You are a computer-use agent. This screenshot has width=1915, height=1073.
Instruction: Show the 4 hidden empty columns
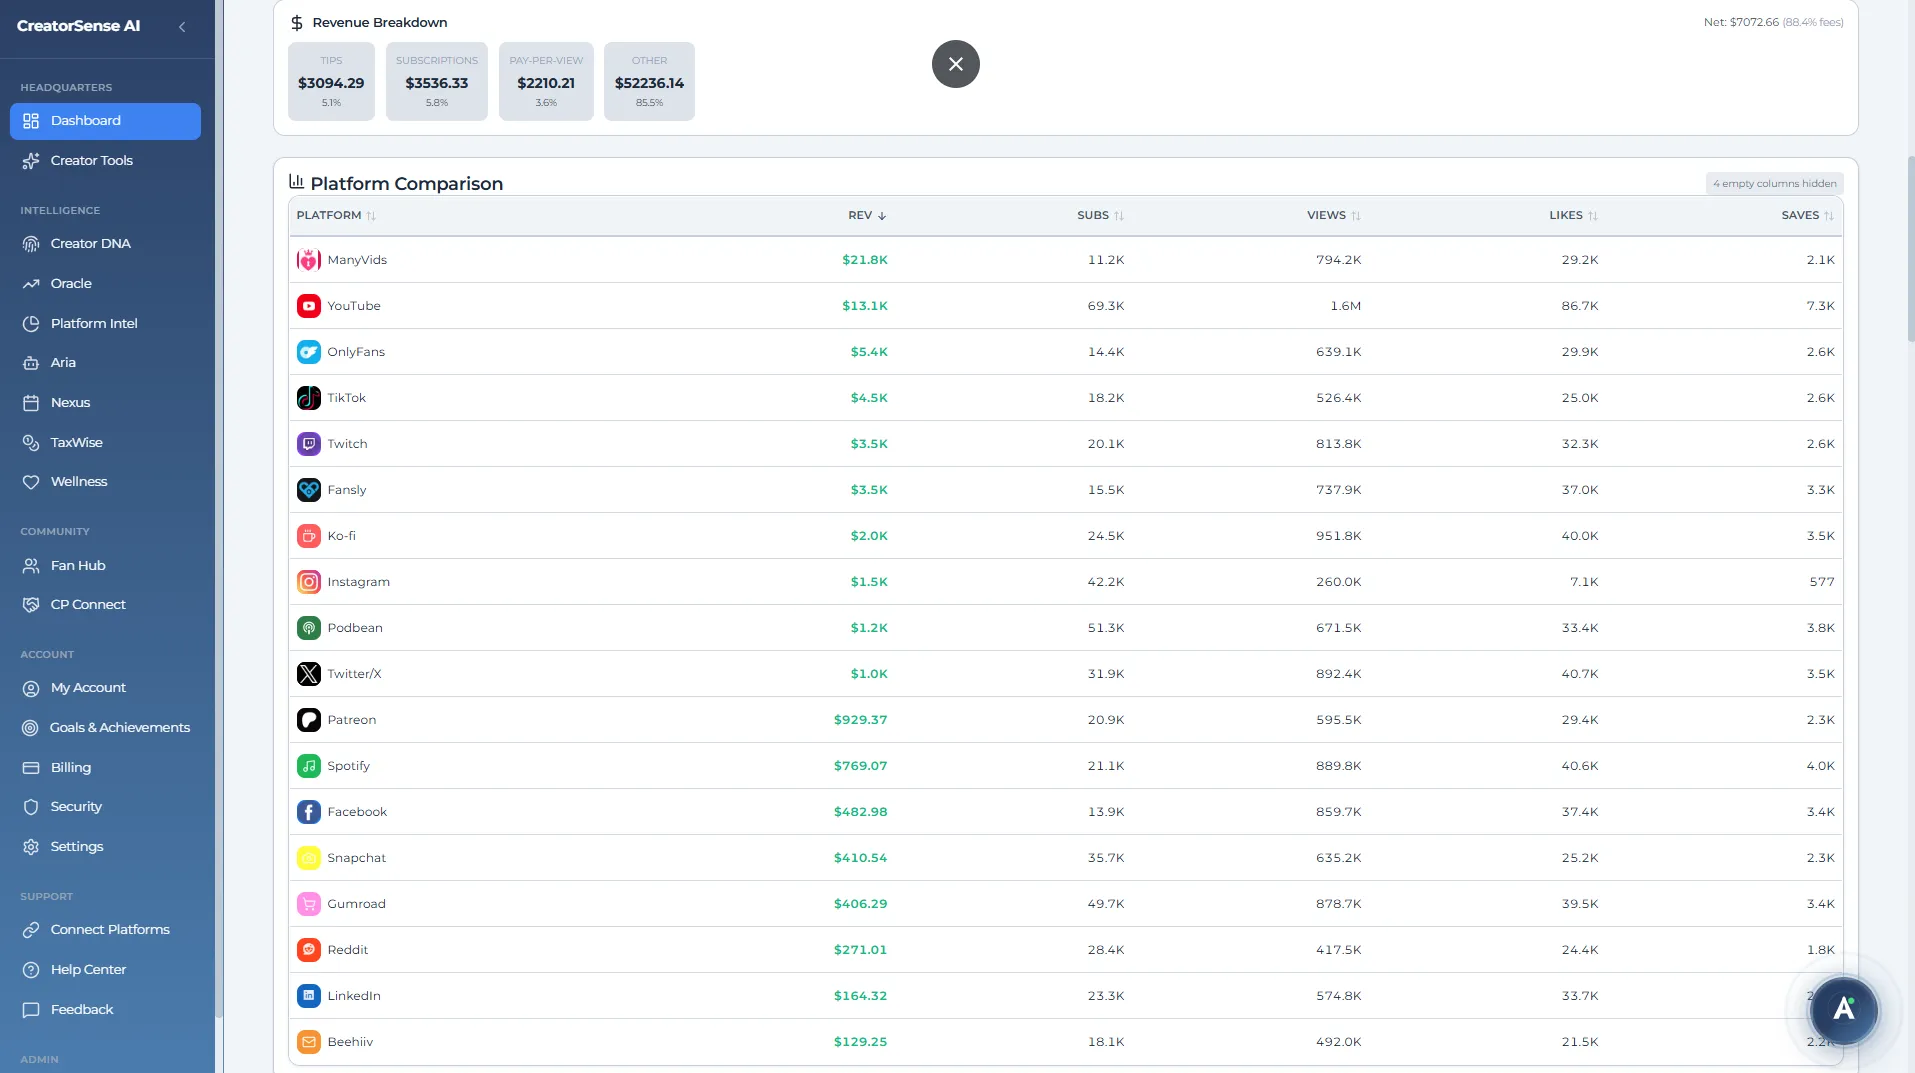(x=1772, y=183)
